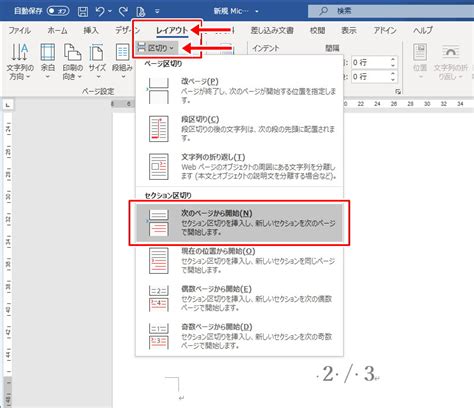Click the Redo arrow icon

[123, 12]
